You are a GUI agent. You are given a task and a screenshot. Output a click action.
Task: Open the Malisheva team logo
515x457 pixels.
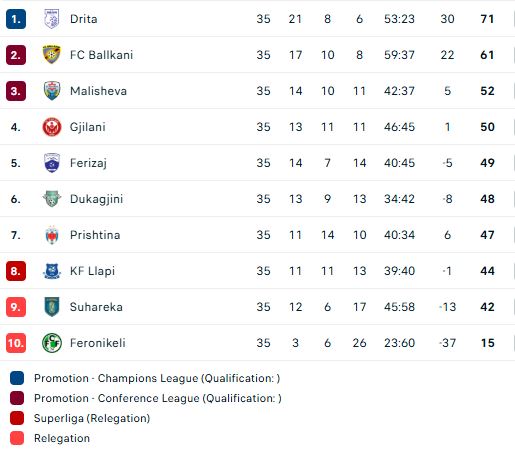coord(52,91)
